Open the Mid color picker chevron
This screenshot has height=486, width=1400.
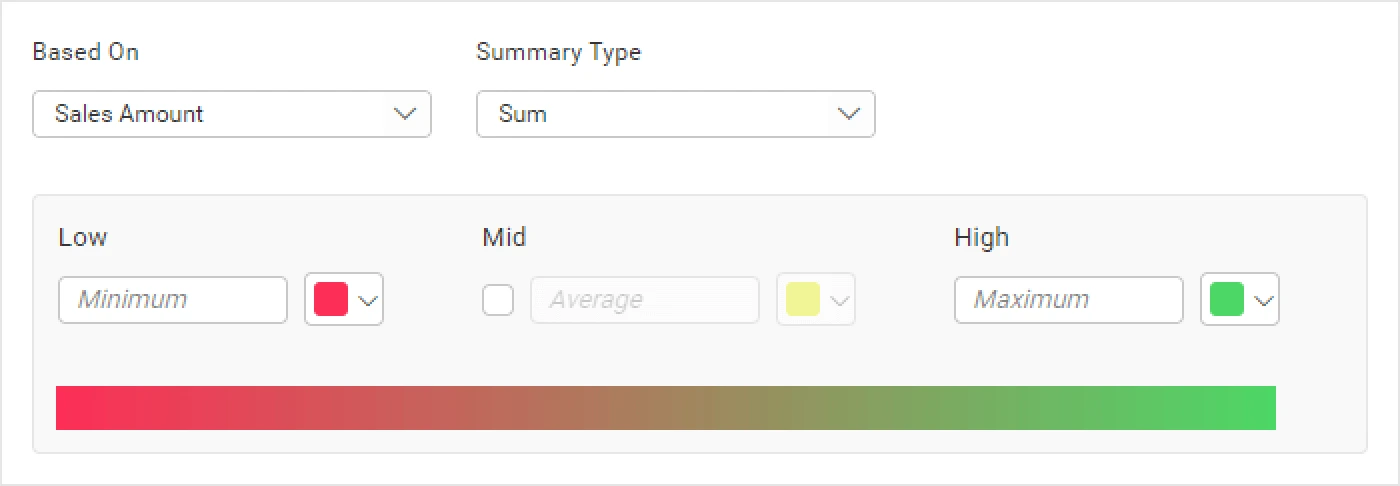coord(840,300)
